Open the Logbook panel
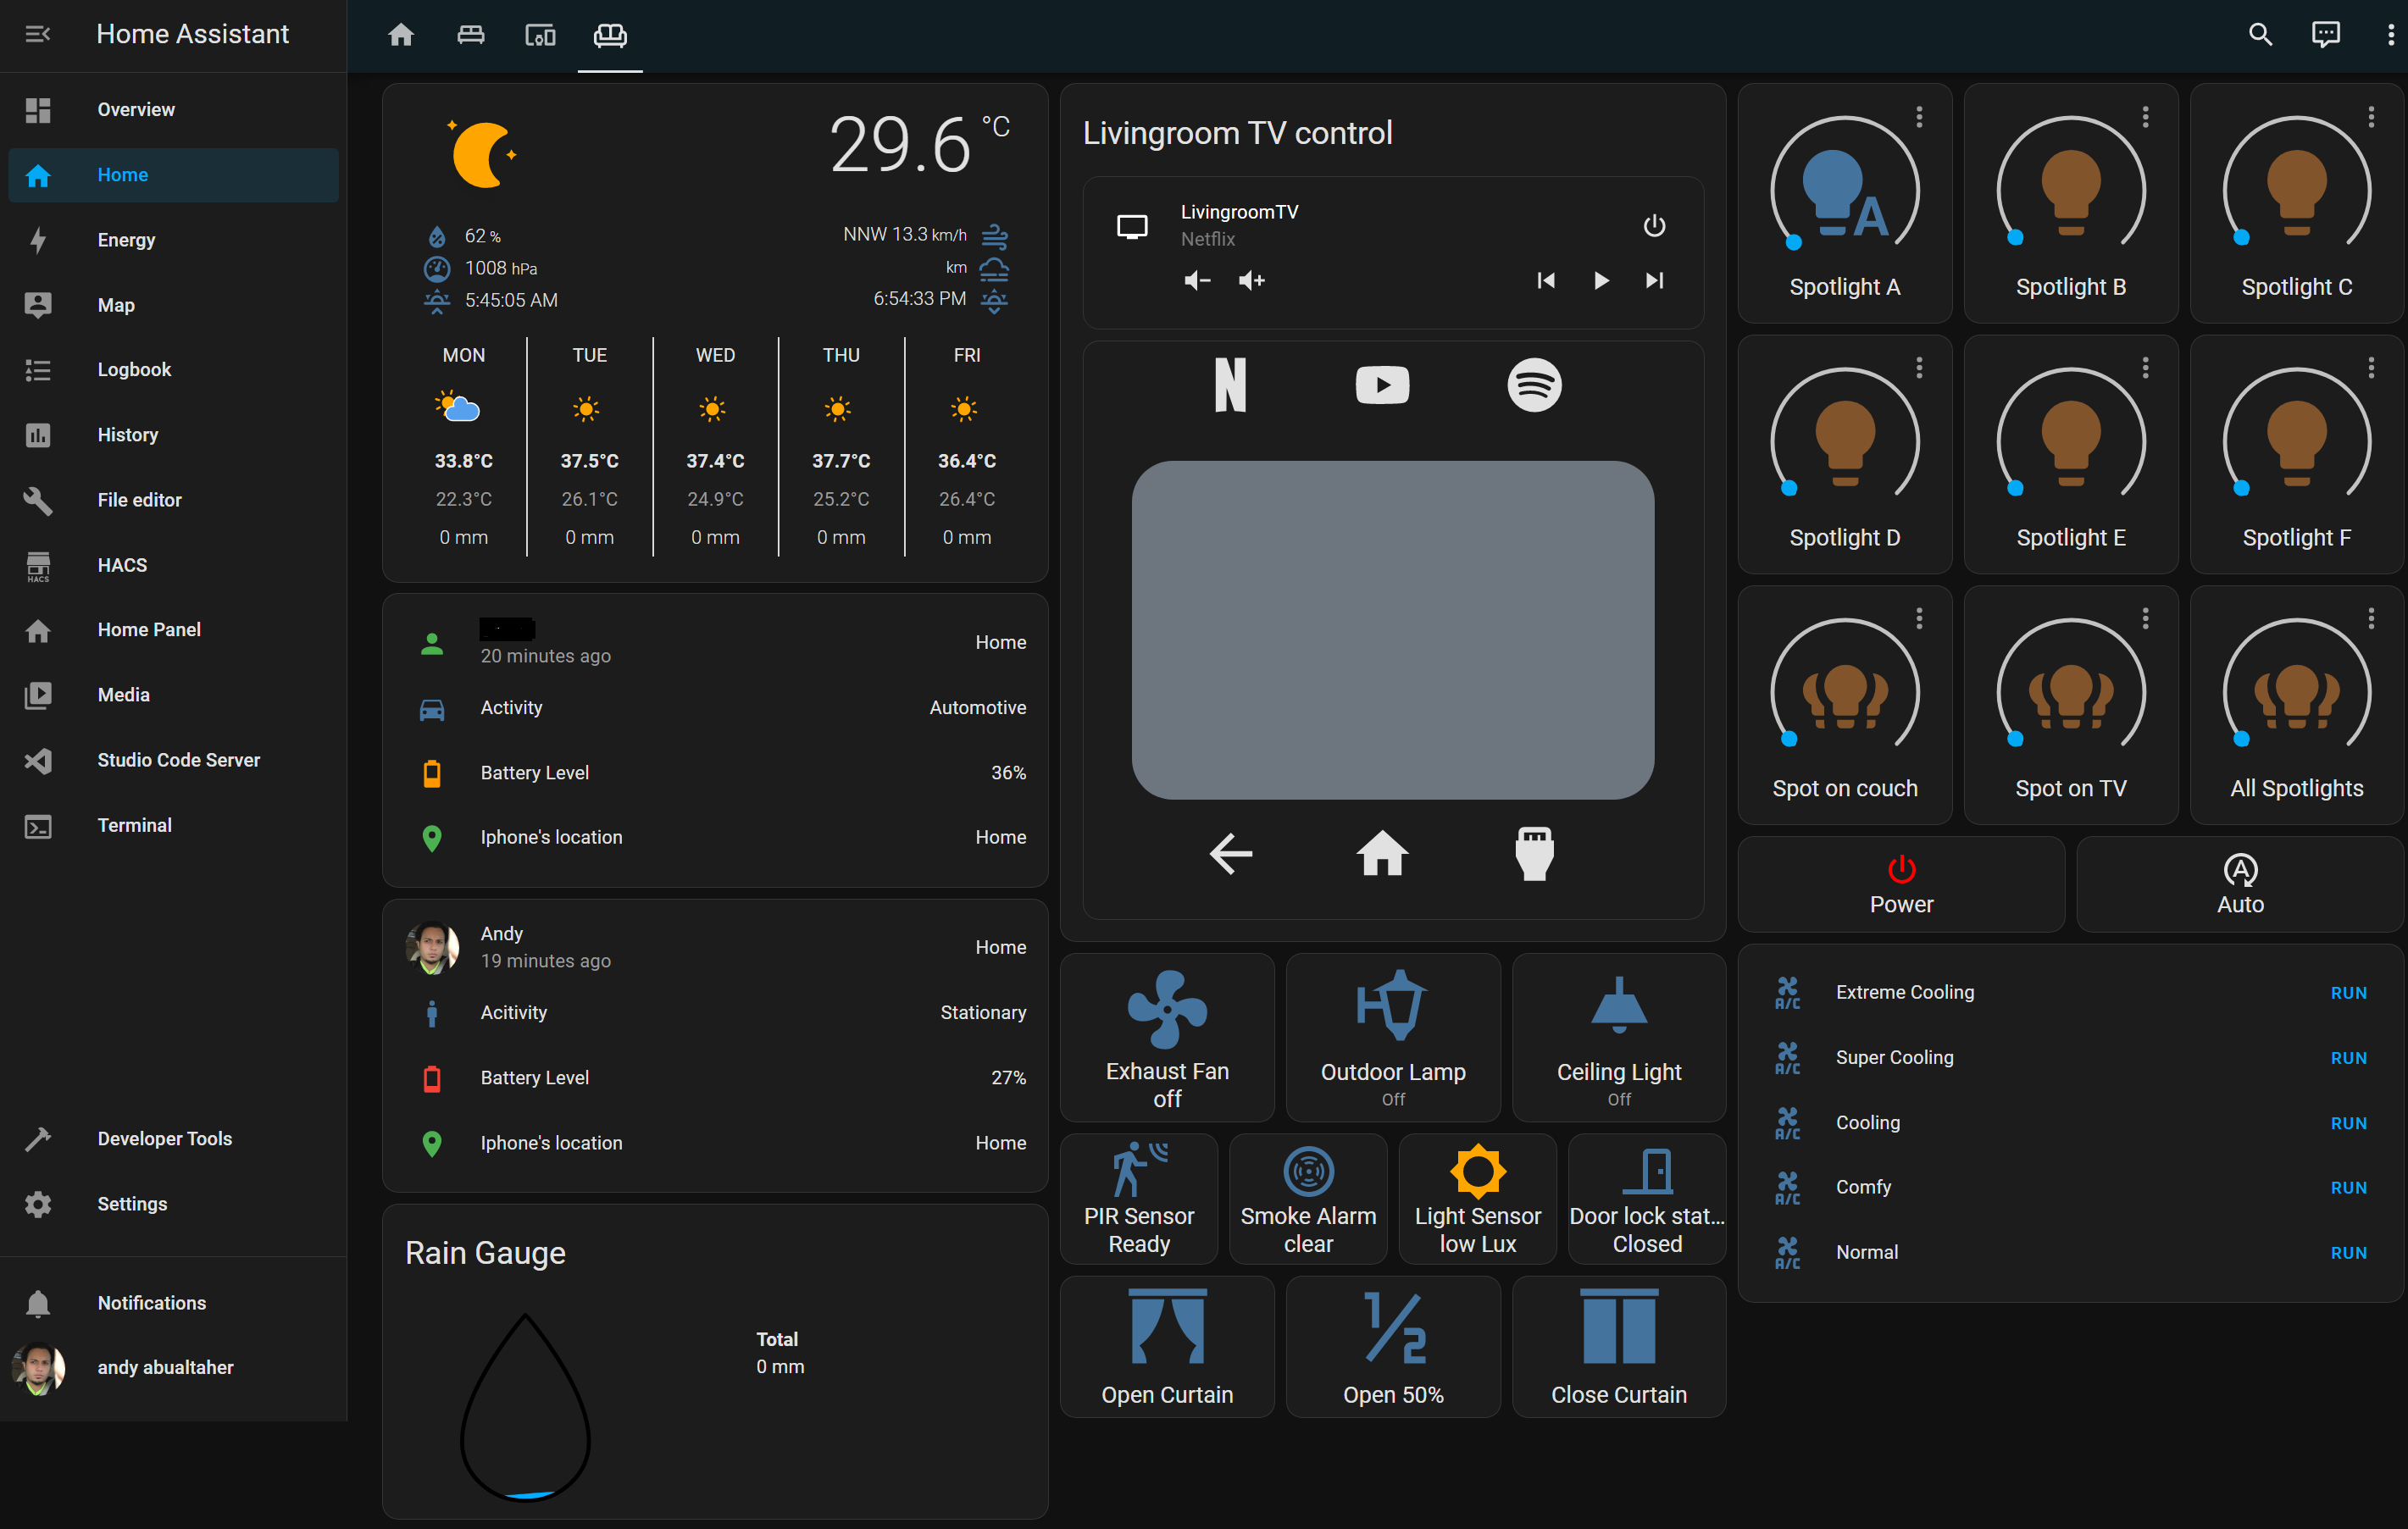 (173, 370)
